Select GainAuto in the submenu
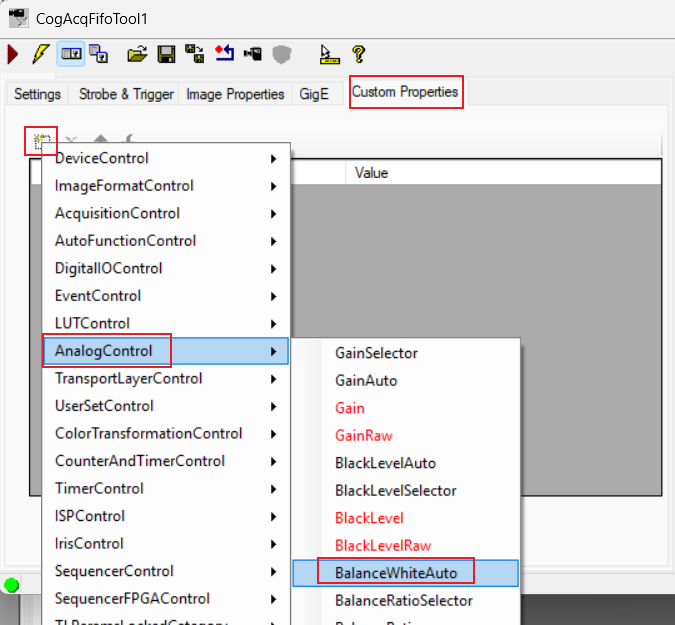This screenshot has height=625, width=675. tap(406, 381)
